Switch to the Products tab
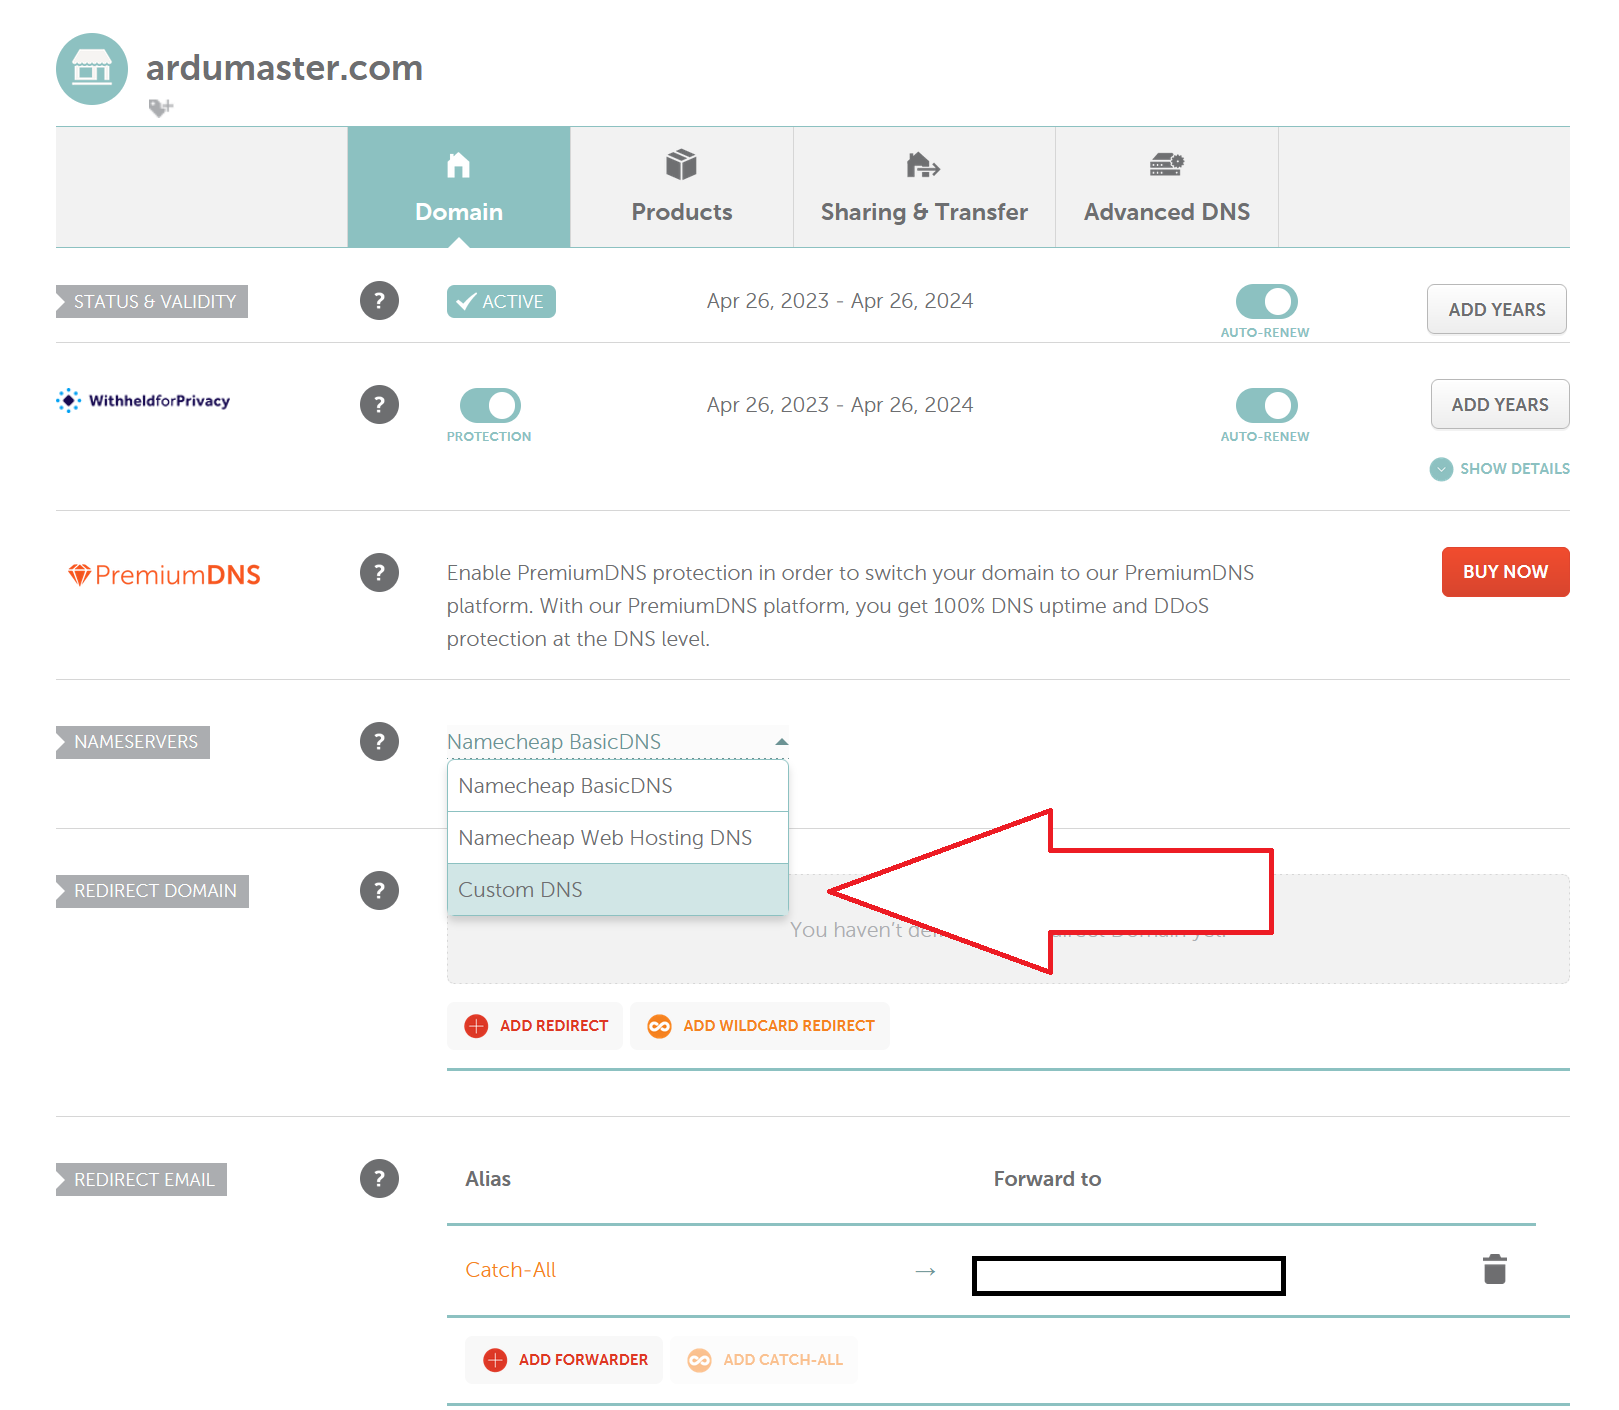The width and height of the screenshot is (1619, 1410). point(682,187)
